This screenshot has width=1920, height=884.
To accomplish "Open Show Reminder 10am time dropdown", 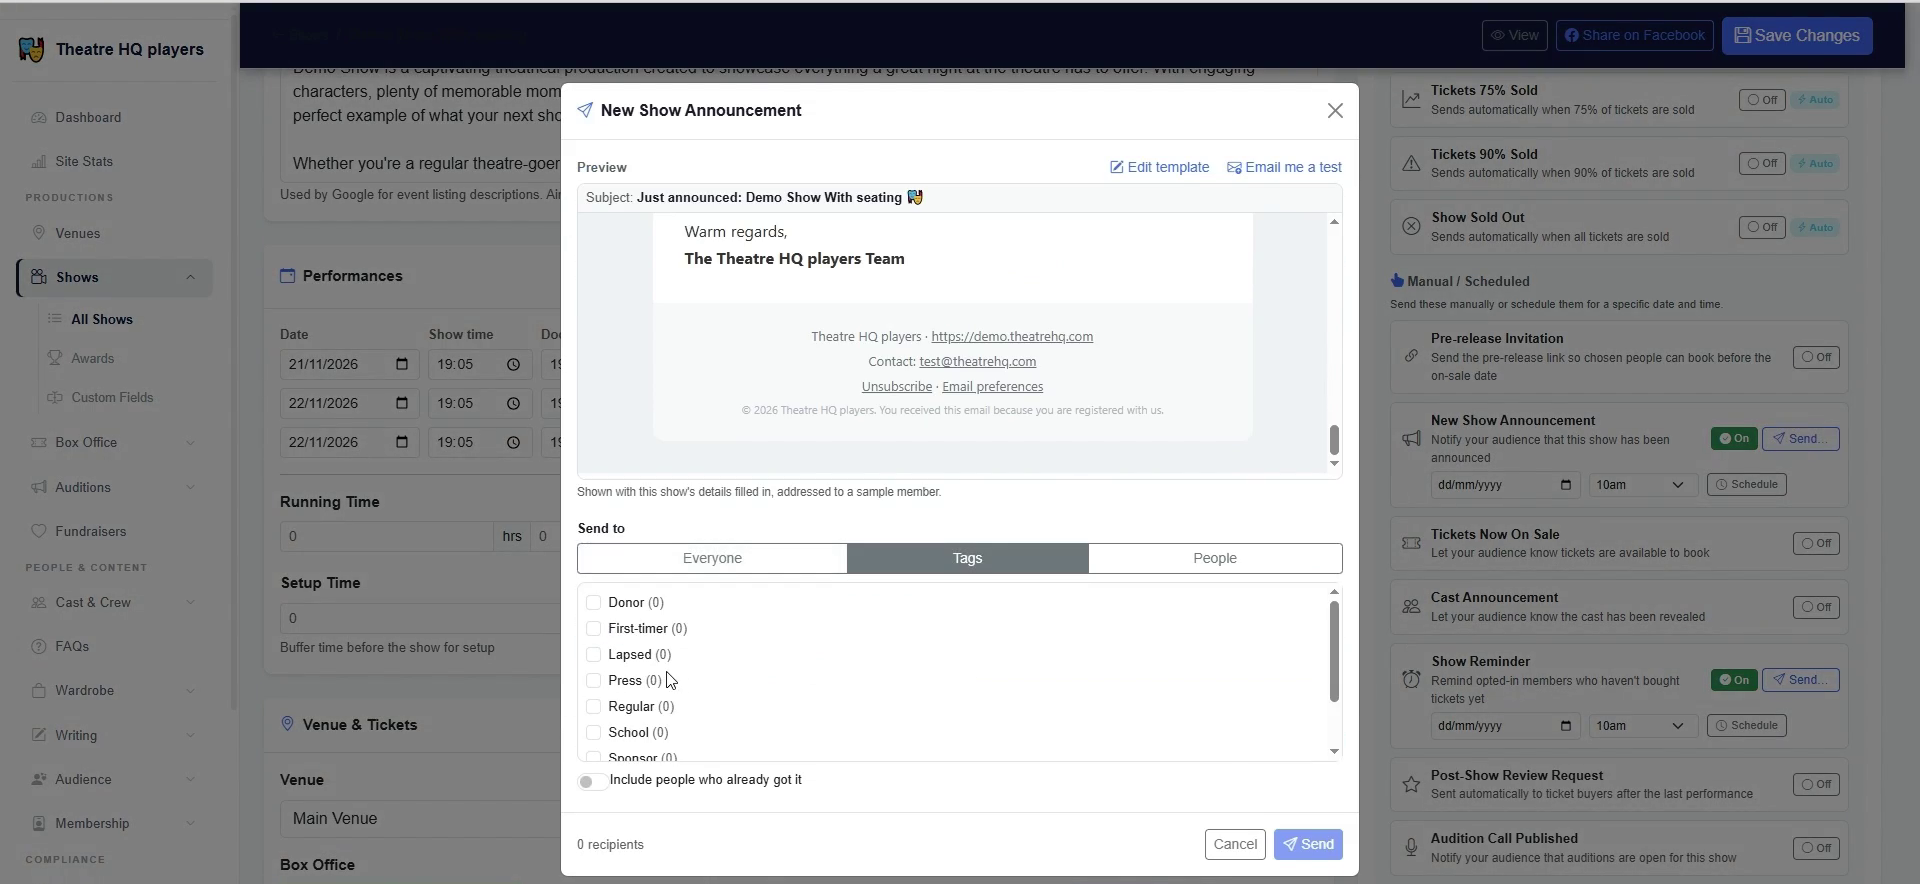I will coord(1642,725).
